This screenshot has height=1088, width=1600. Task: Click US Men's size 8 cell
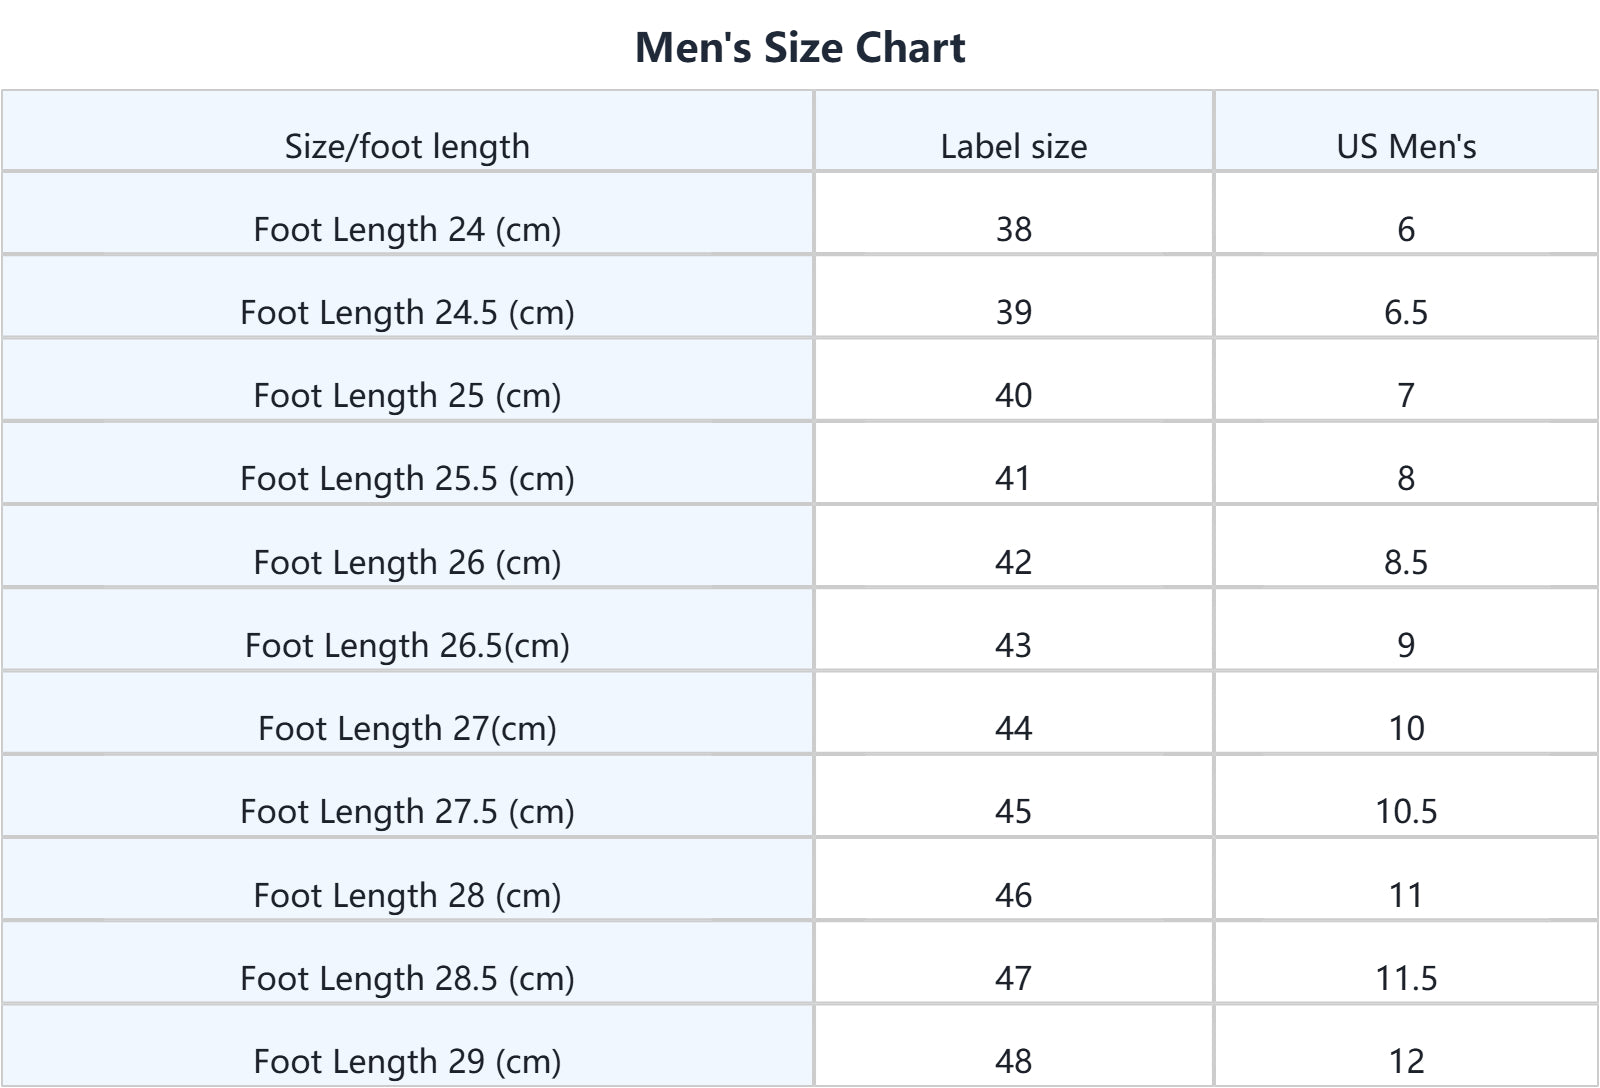1406,478
